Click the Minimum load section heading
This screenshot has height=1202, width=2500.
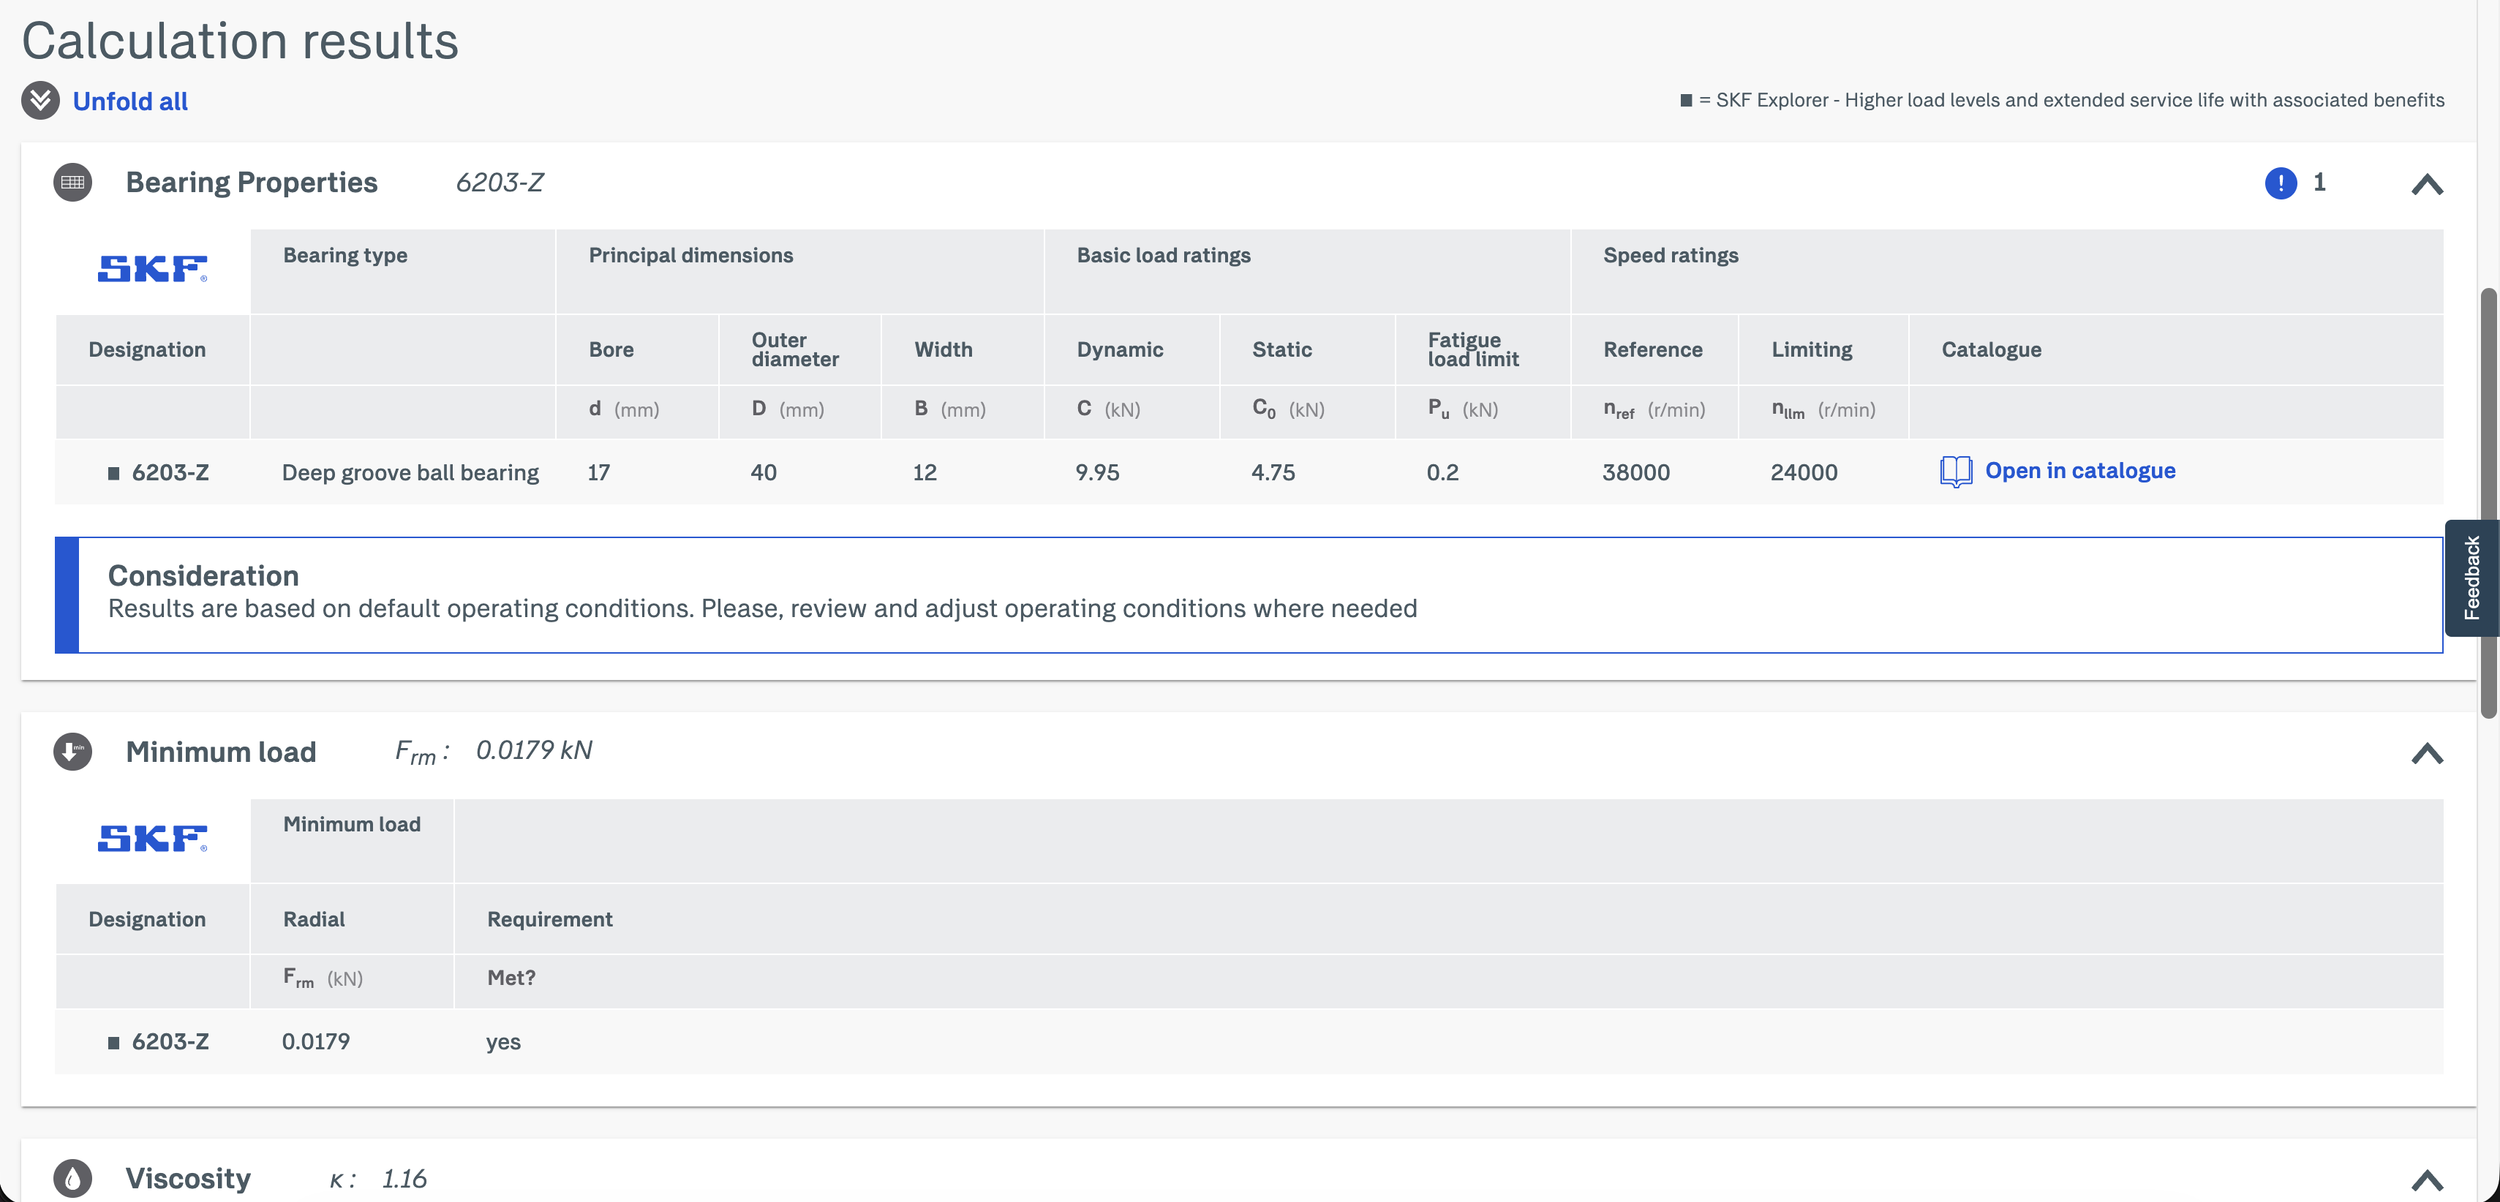[x=221, y=752]
